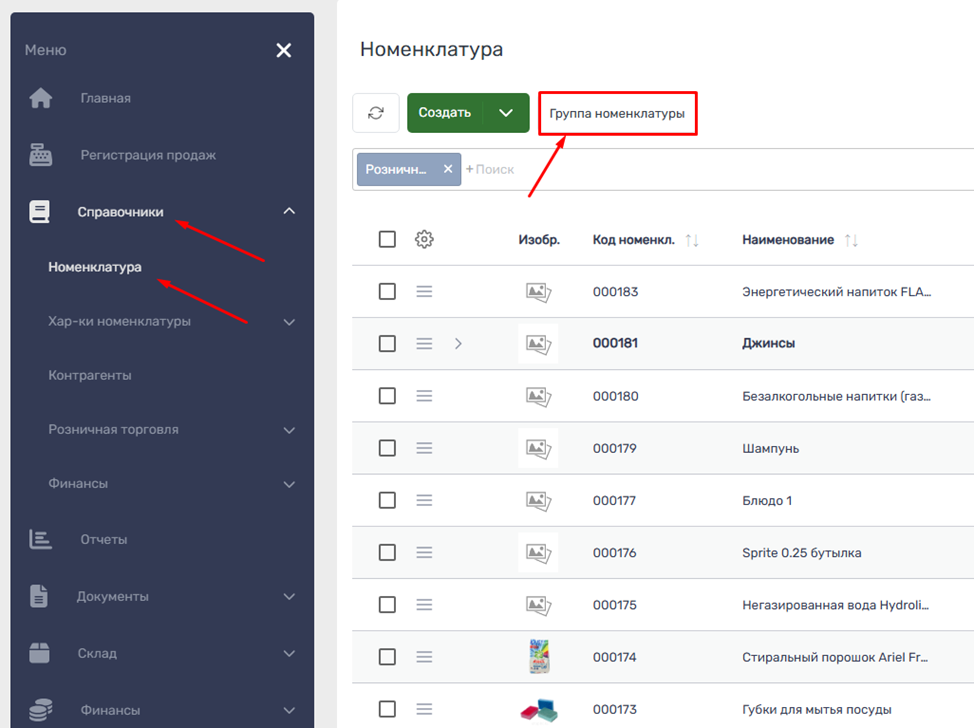Click the Склад box icon in sidebar
Screen dimensions: 974x728
pyautogui.click(x=40, y=653)
